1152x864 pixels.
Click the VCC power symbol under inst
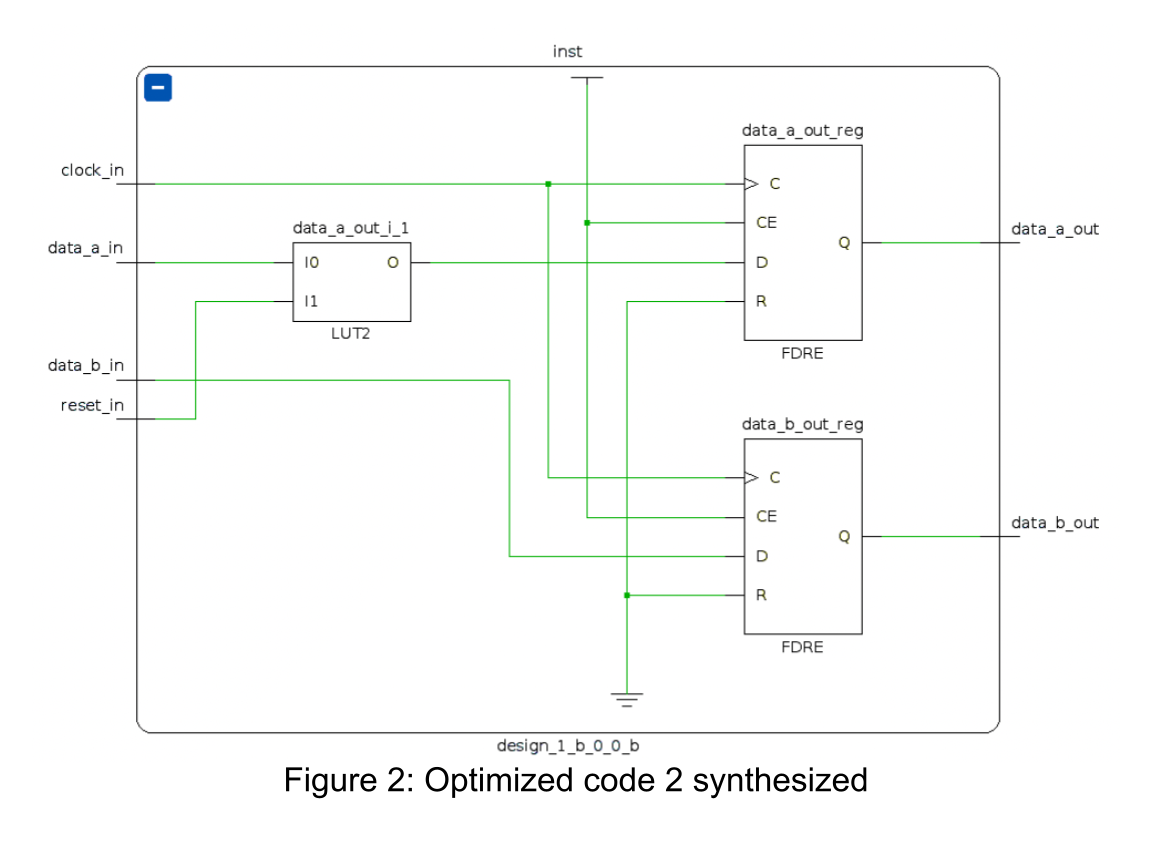587,78
